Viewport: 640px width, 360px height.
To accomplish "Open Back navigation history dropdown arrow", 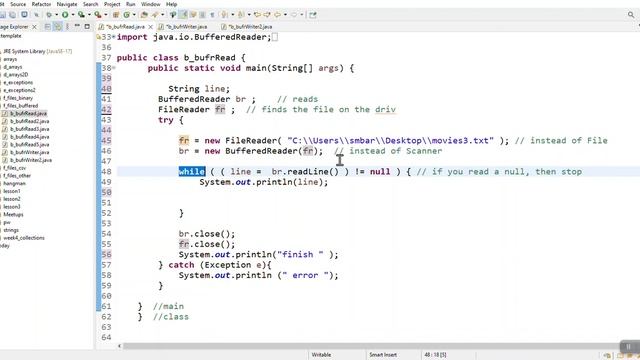I will 285,15.
